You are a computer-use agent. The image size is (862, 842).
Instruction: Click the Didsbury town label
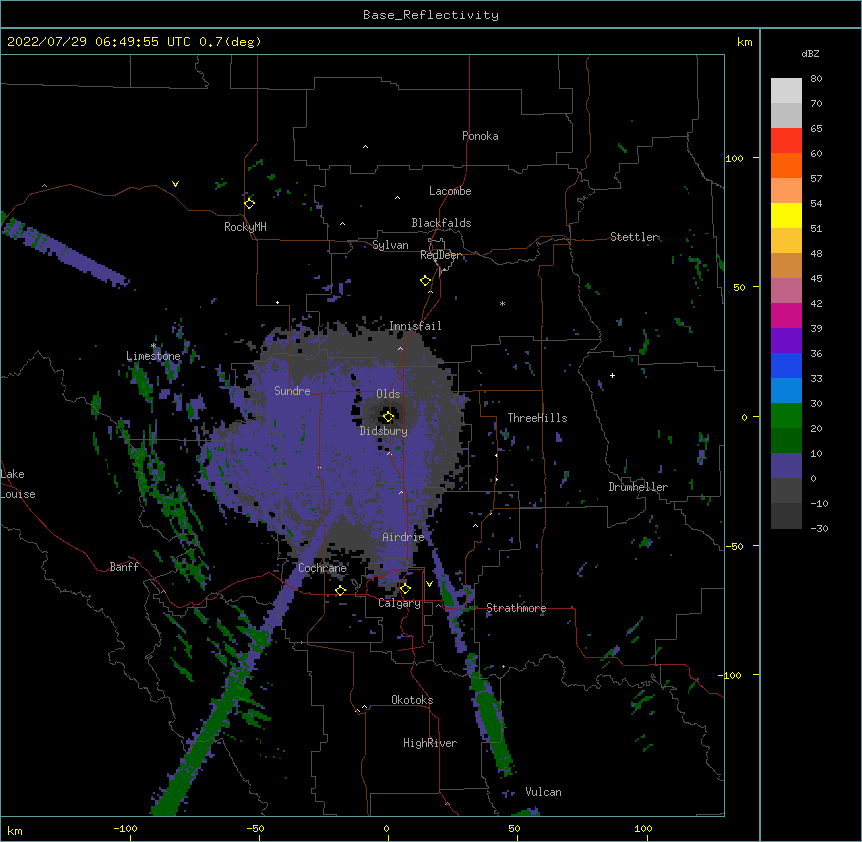tap(384, 431)
